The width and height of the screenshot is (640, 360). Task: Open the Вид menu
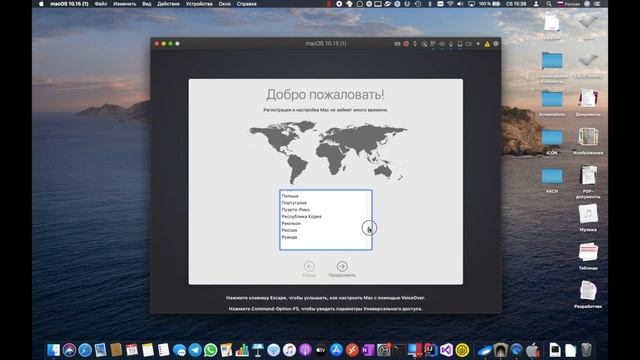[147, 4]
